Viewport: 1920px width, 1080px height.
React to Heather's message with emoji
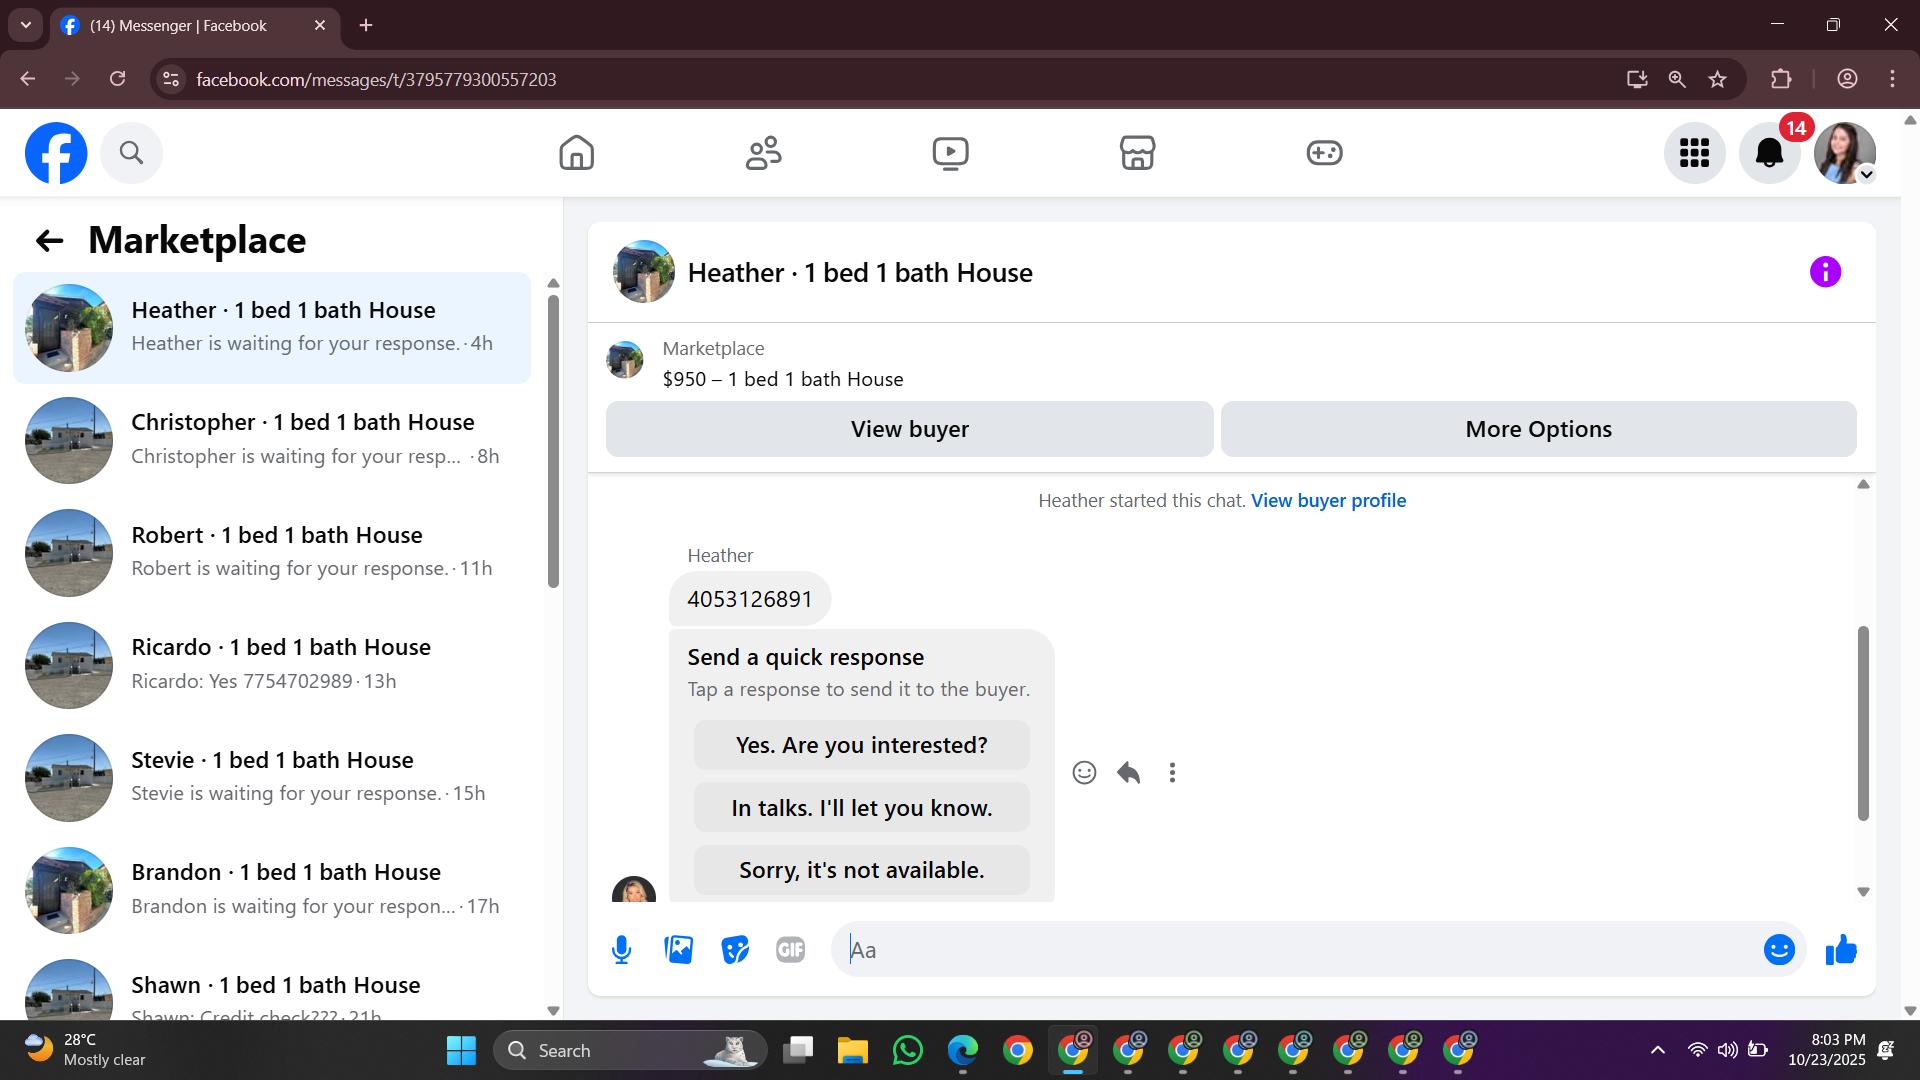[x=1084, y=773]
